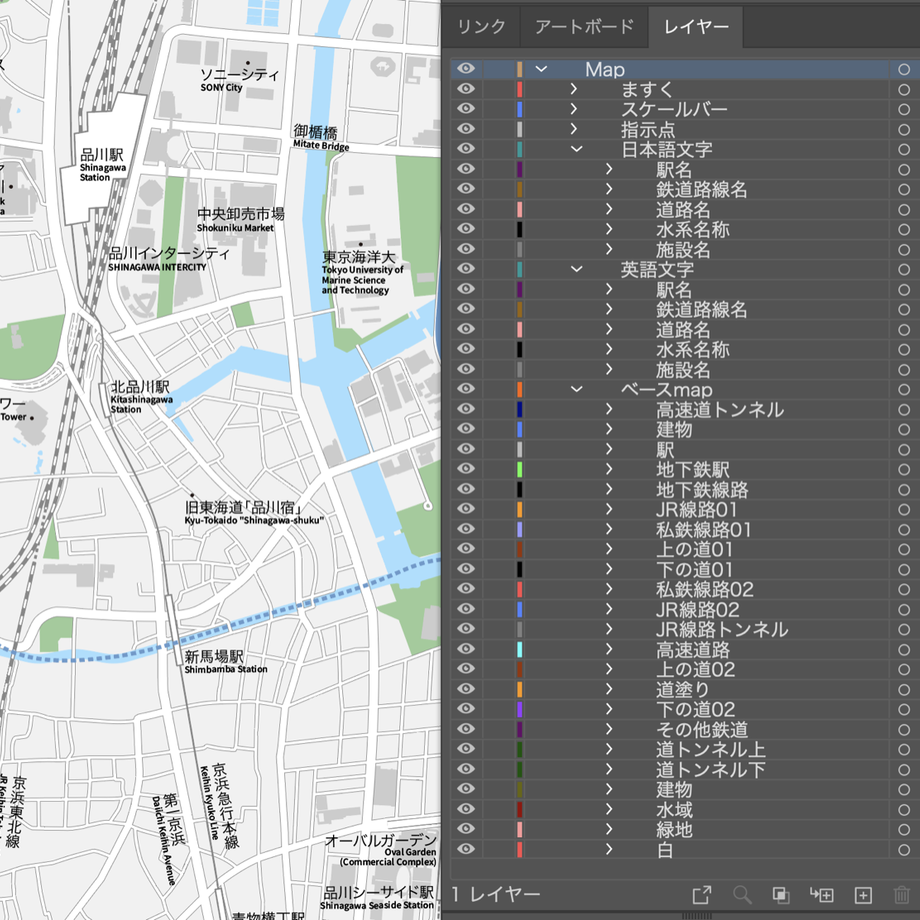Collapse the ベースmap group
This screenshot has height=920, width=920.
(x=577, y=390)
